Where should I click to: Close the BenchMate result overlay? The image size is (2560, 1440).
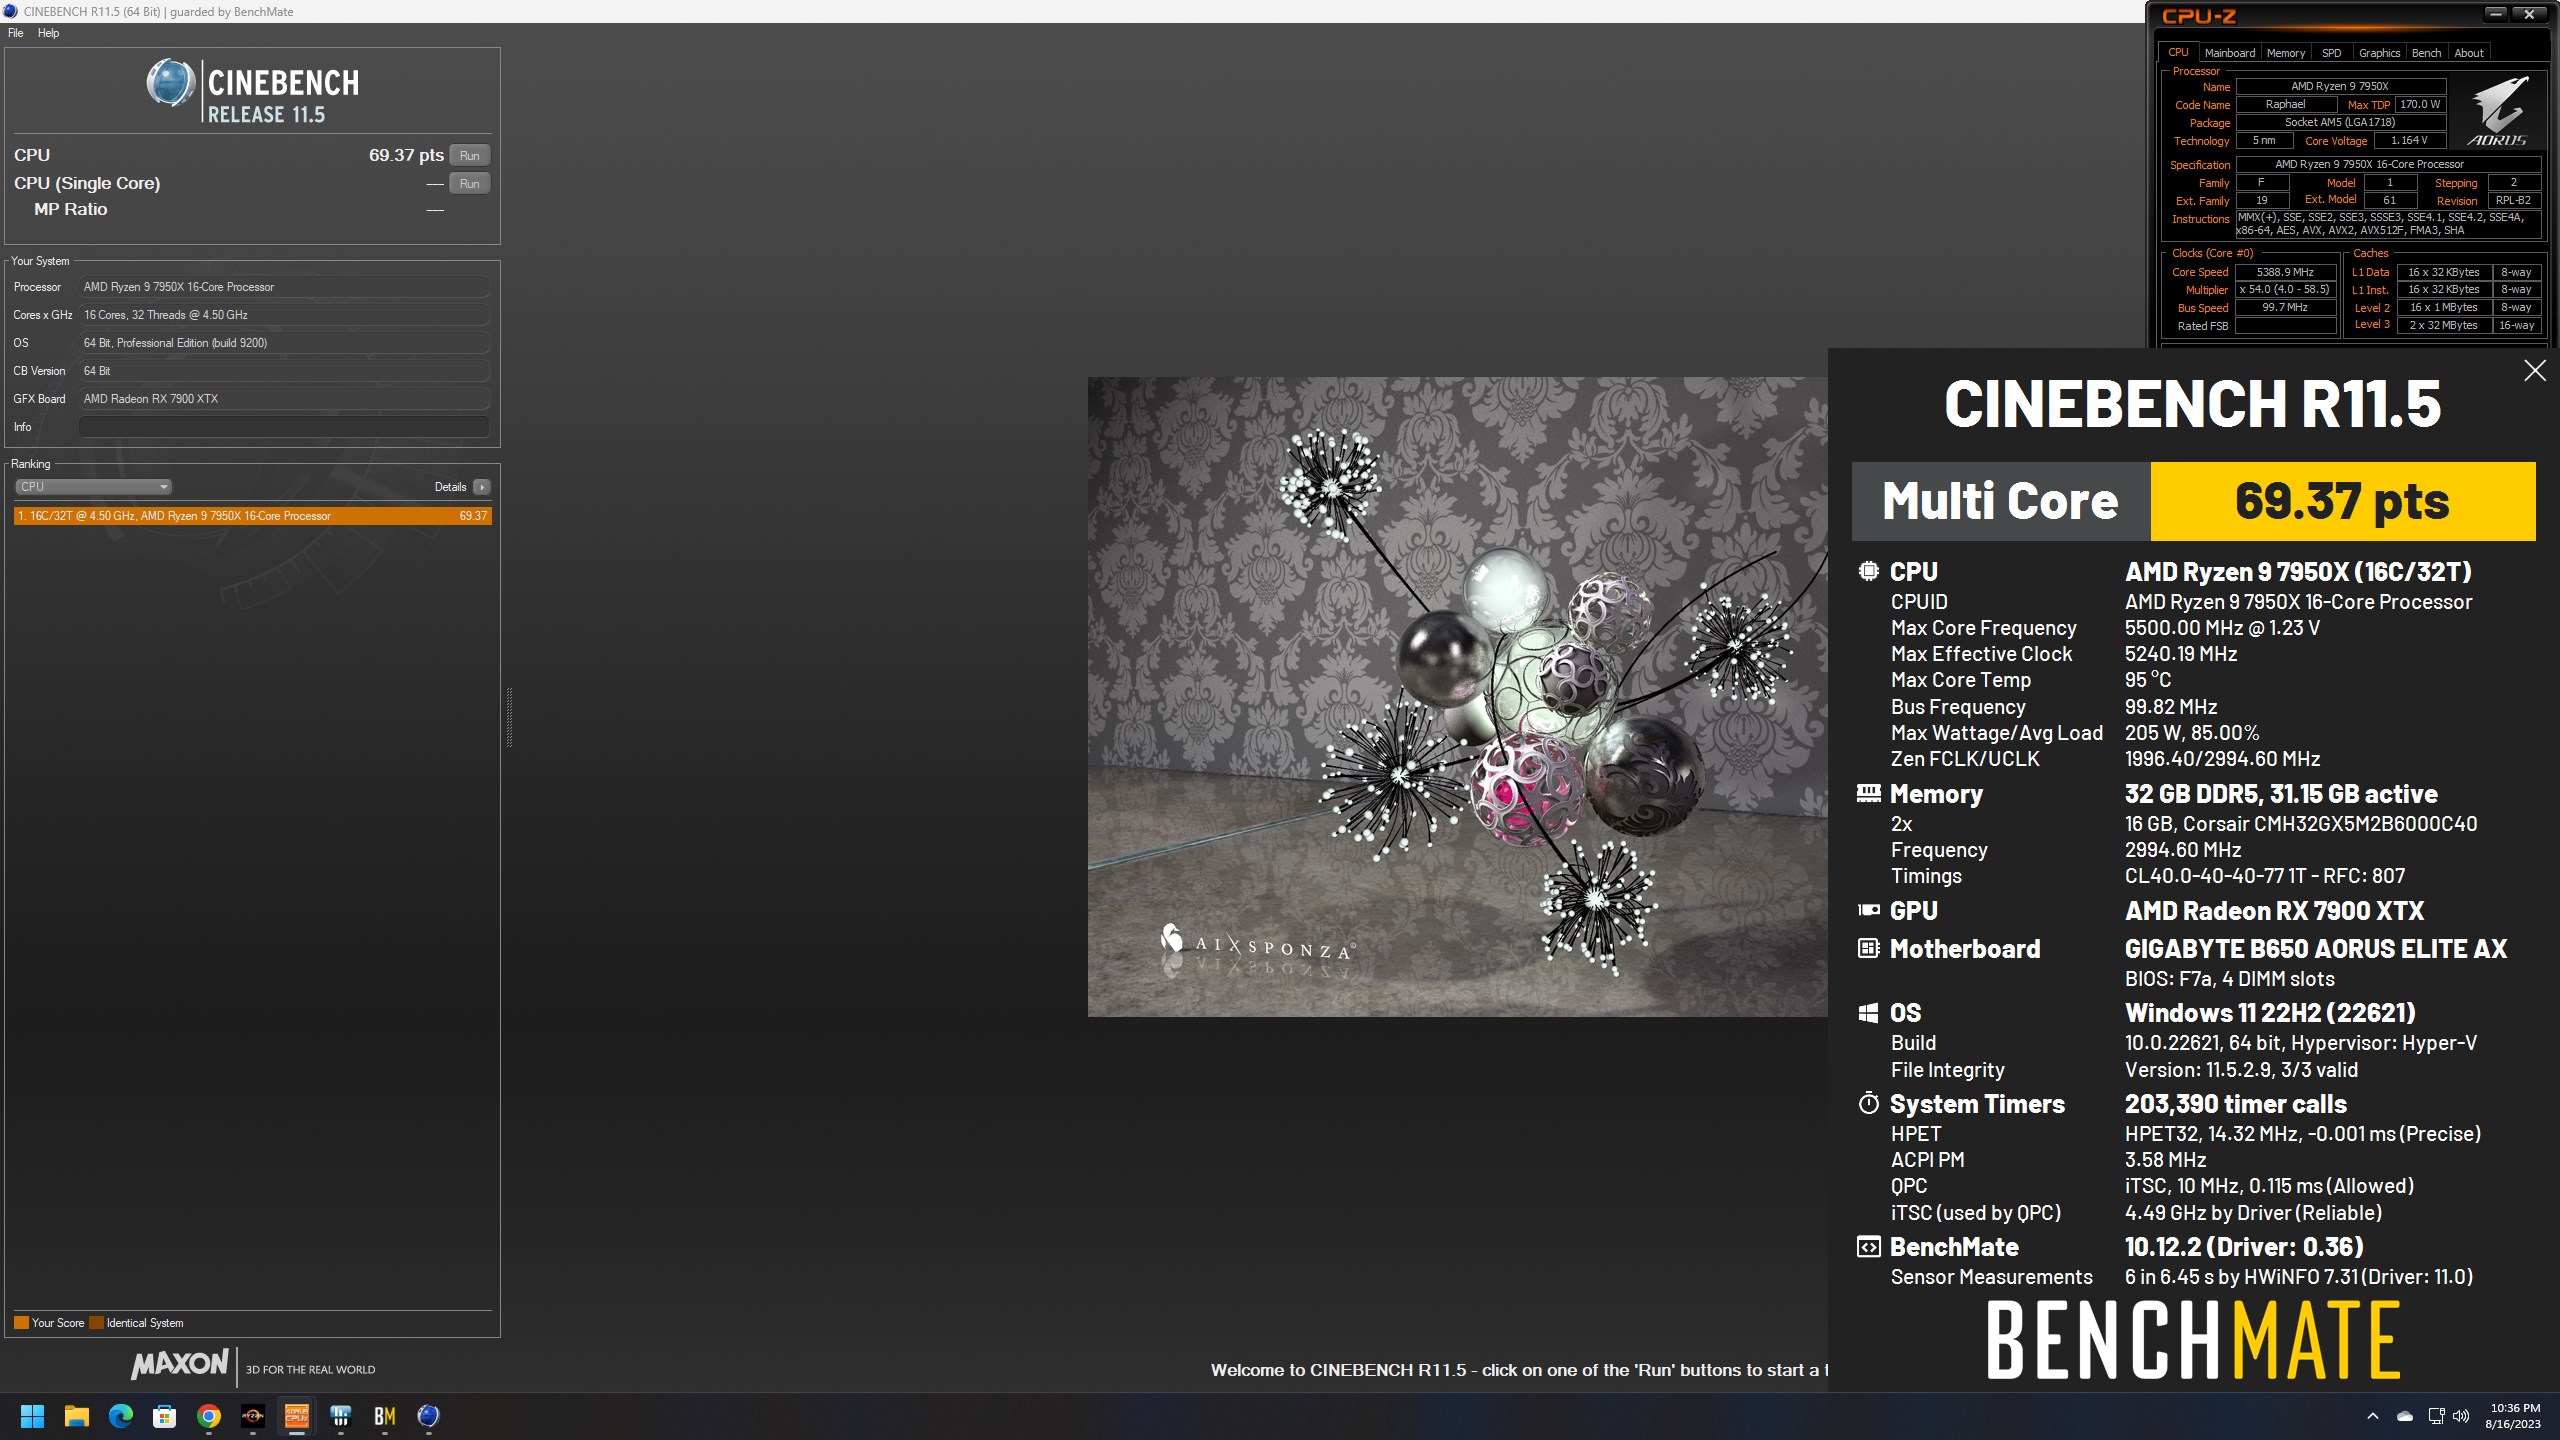tap(2535, 371)
